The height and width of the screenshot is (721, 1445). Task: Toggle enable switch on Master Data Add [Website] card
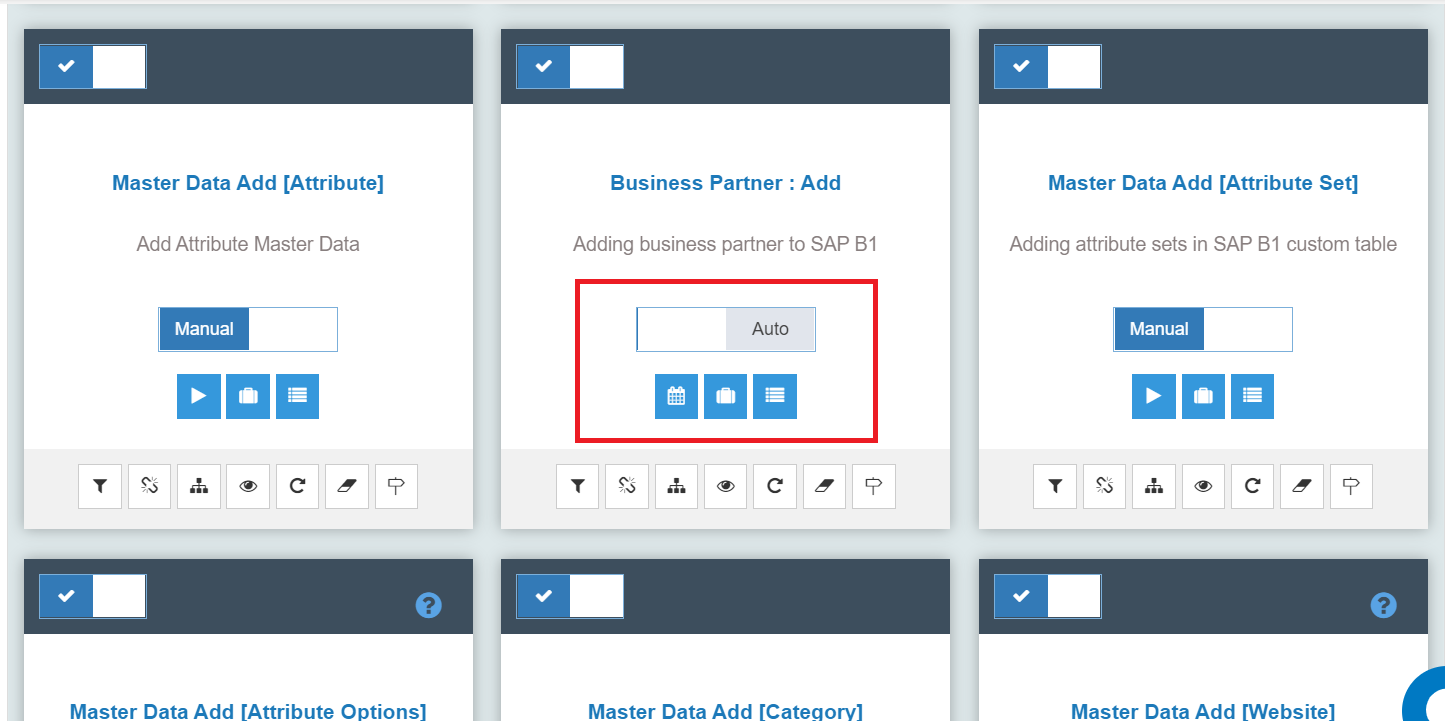click(x=1048, y=596)
